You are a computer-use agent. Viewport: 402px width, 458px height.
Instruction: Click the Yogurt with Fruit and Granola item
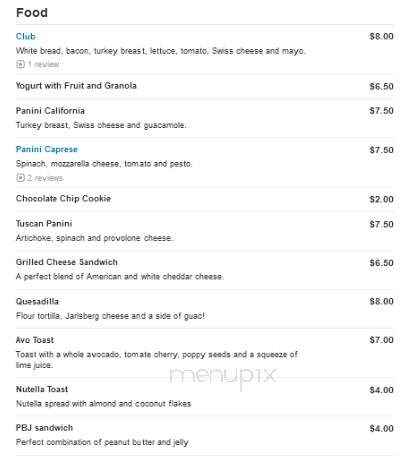coord(76,86)
